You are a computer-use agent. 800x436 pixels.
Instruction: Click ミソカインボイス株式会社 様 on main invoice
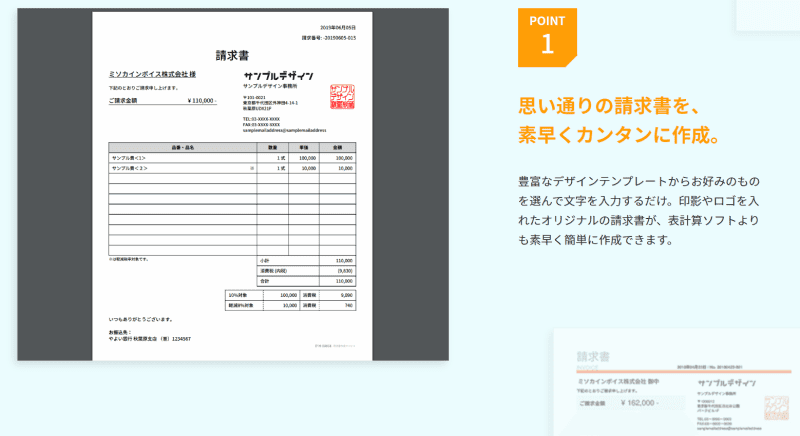click(152, 74)
